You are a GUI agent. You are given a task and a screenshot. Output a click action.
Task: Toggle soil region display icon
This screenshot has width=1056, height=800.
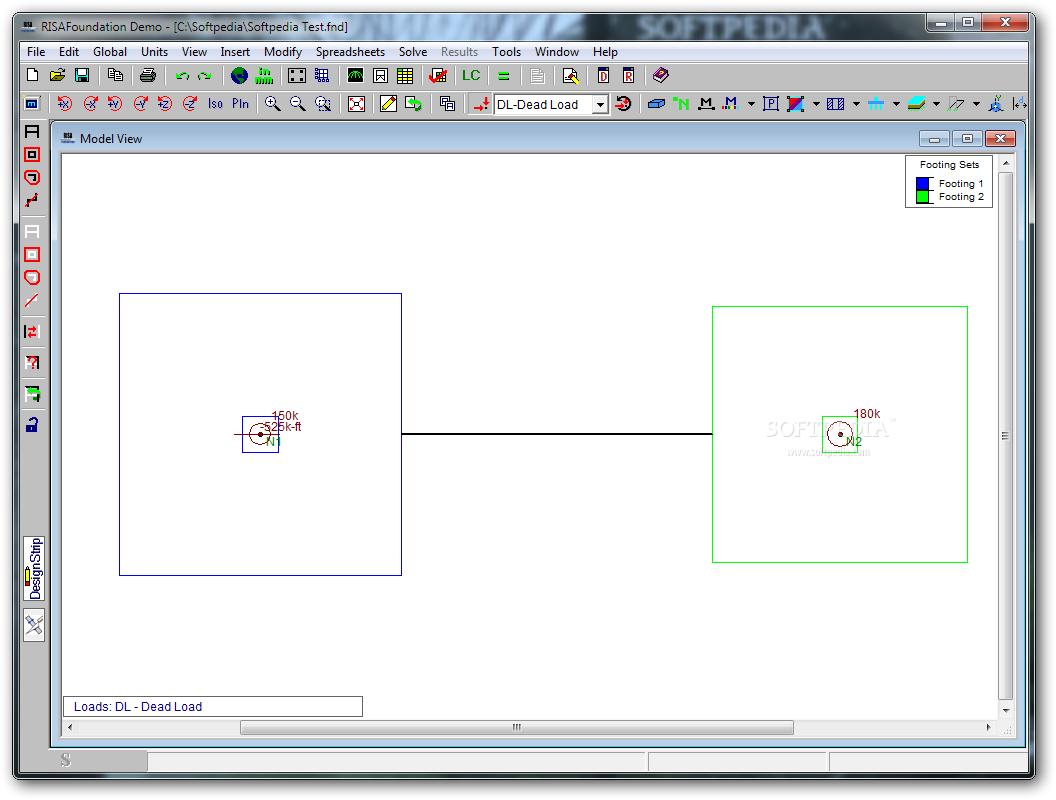917,104
